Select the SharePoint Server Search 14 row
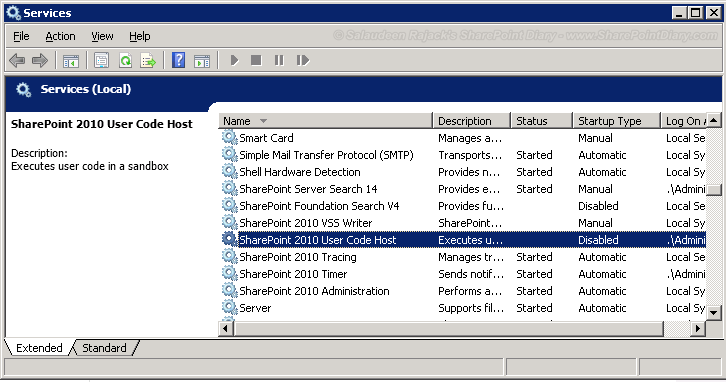This screenshot has height=382, width=726. [462, 189]
